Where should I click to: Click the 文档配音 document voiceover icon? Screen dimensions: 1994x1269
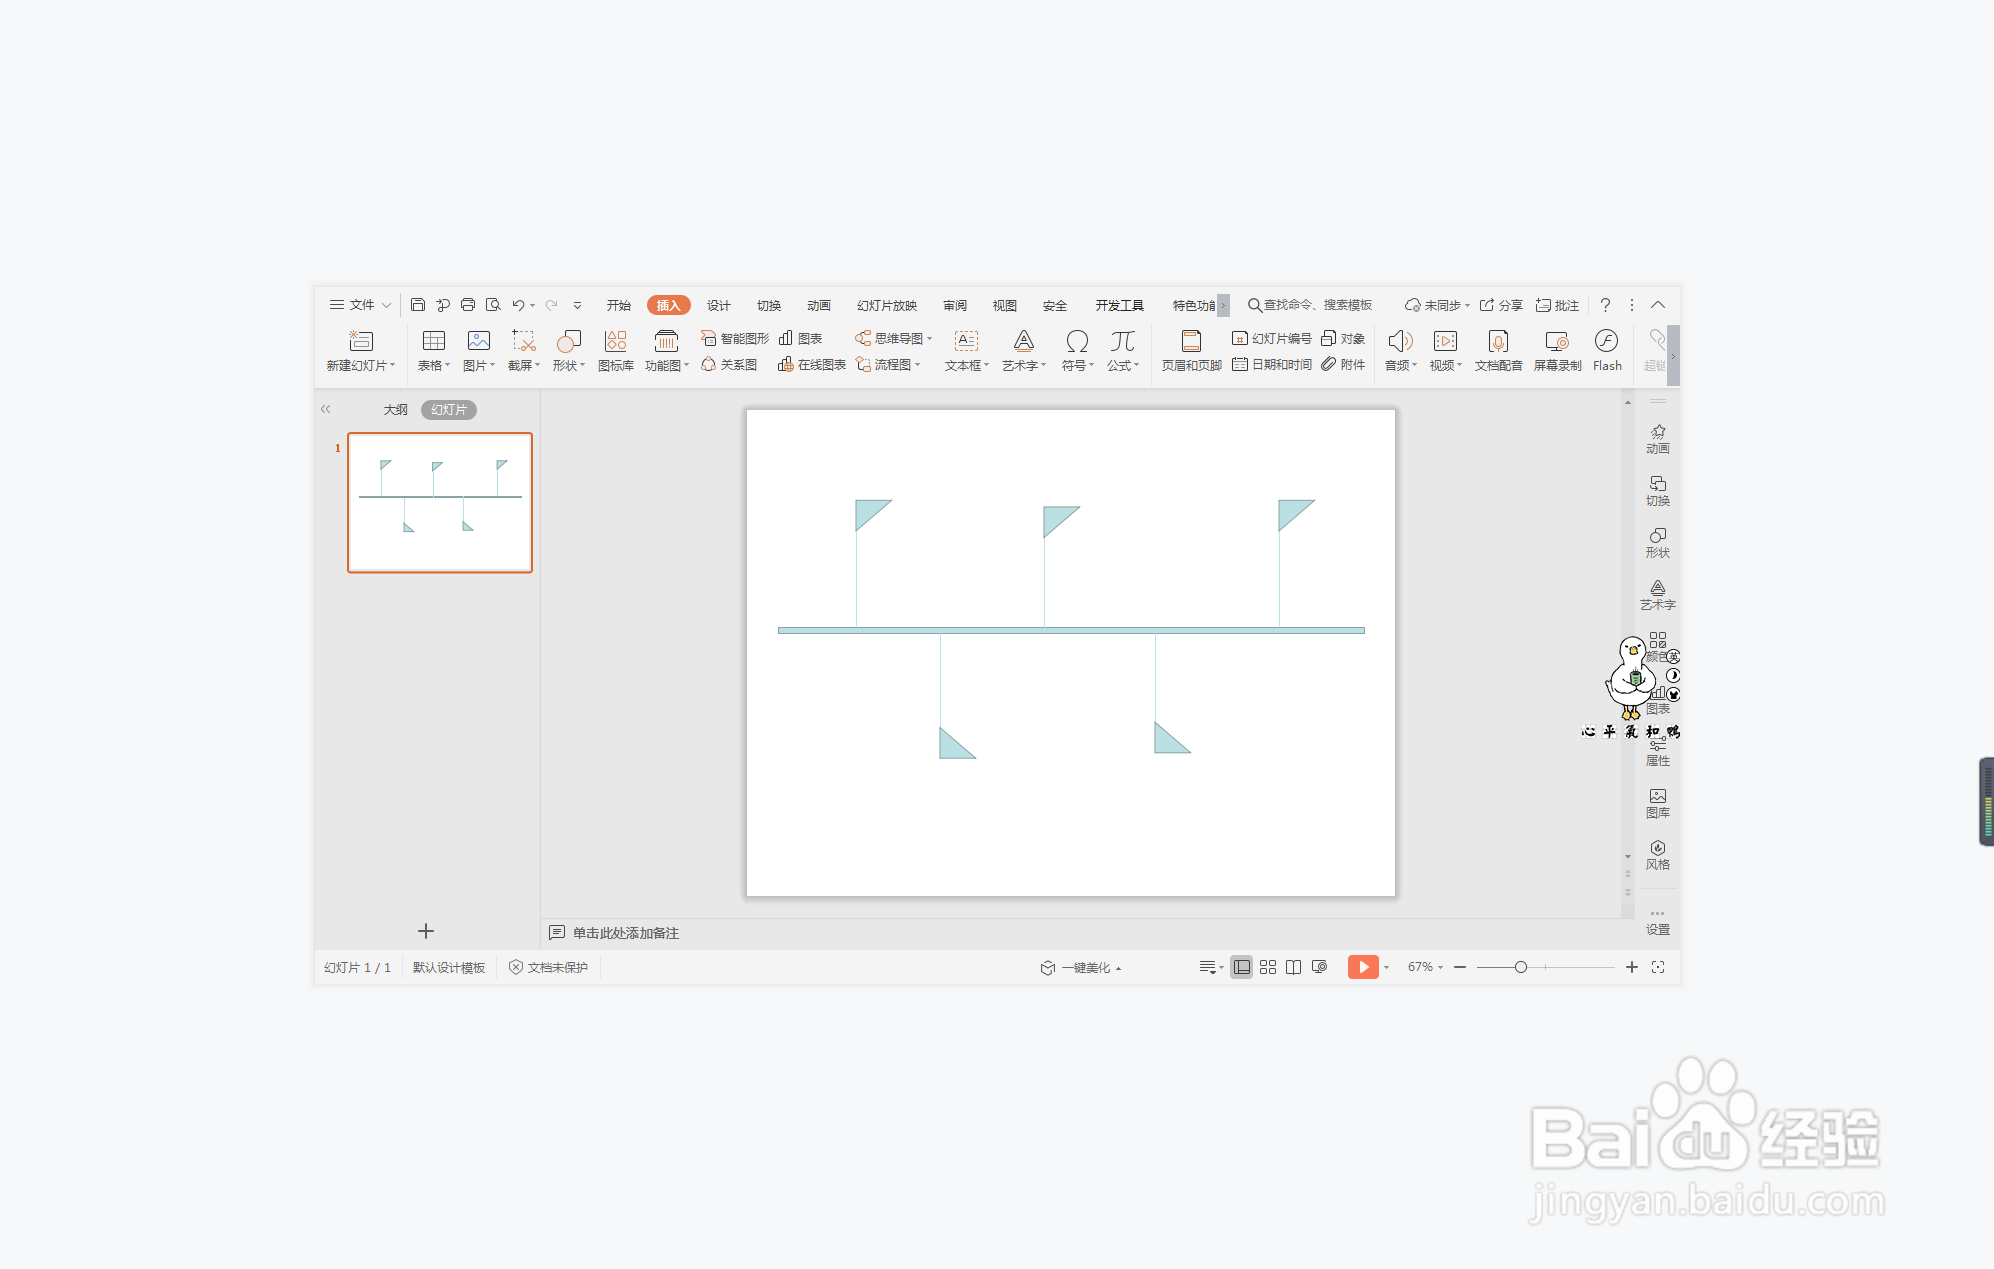tap(1498, 348)
